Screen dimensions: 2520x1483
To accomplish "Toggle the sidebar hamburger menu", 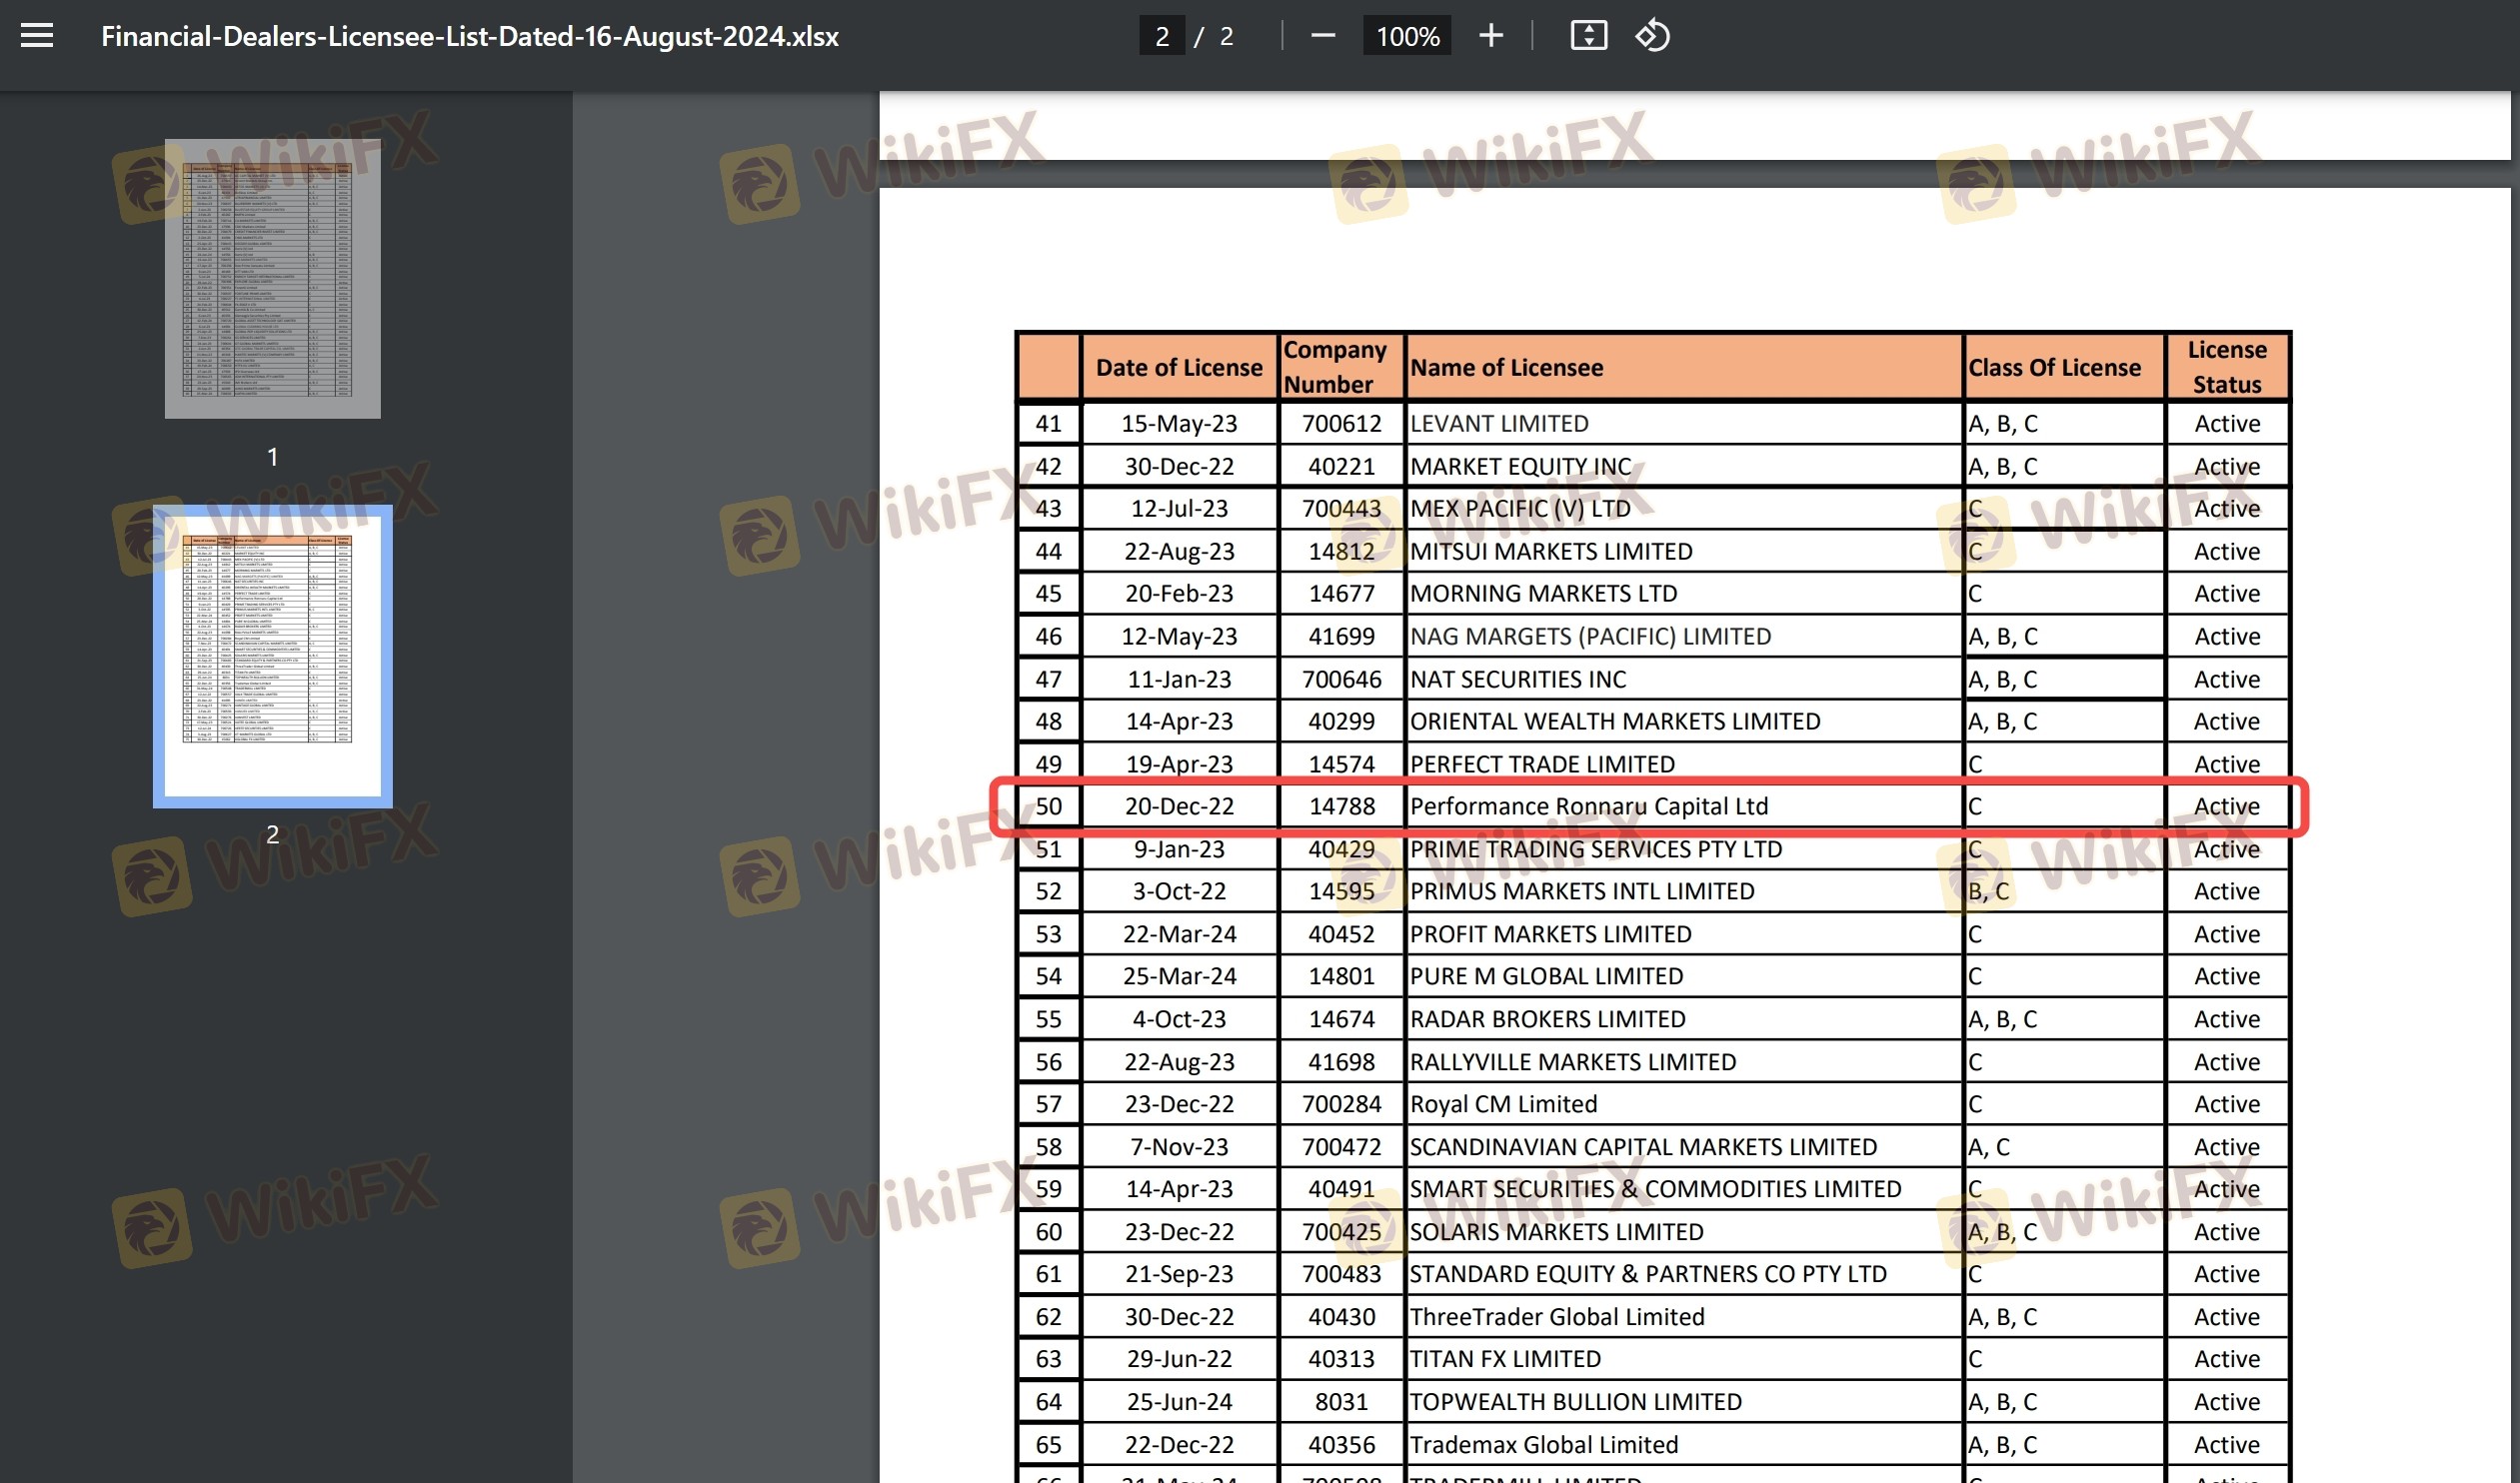I will tap(37, 37).
